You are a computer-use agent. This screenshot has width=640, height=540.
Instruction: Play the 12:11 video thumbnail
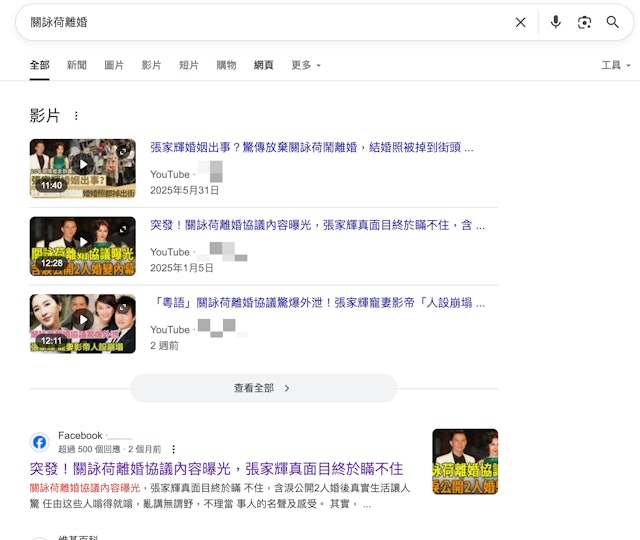coord(82,323)
